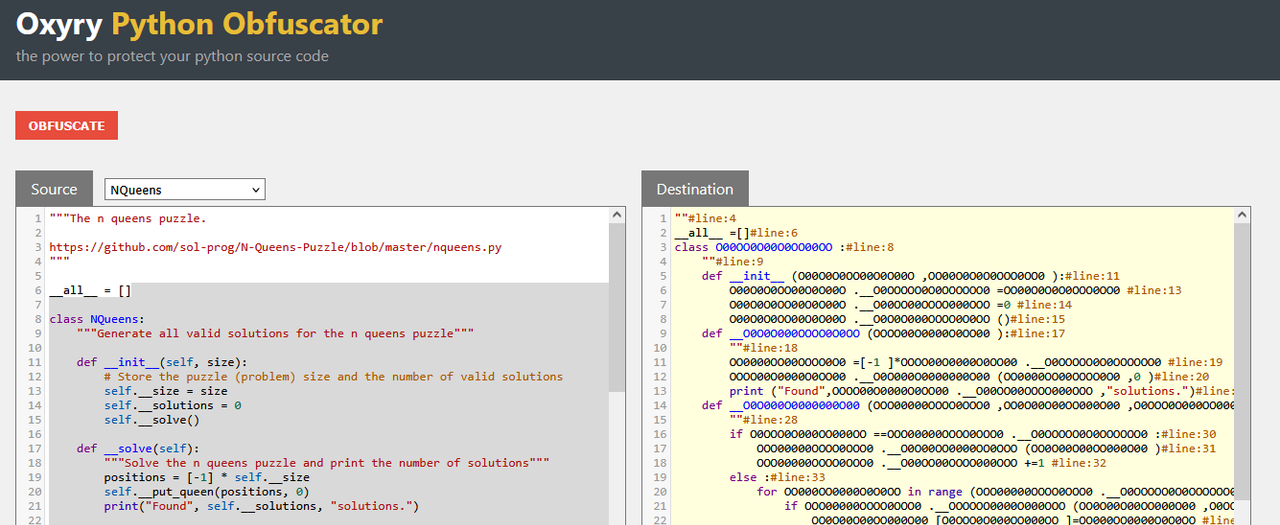
Task: Click the red OBFUSCATE button
Action: (x=67, y=126)
